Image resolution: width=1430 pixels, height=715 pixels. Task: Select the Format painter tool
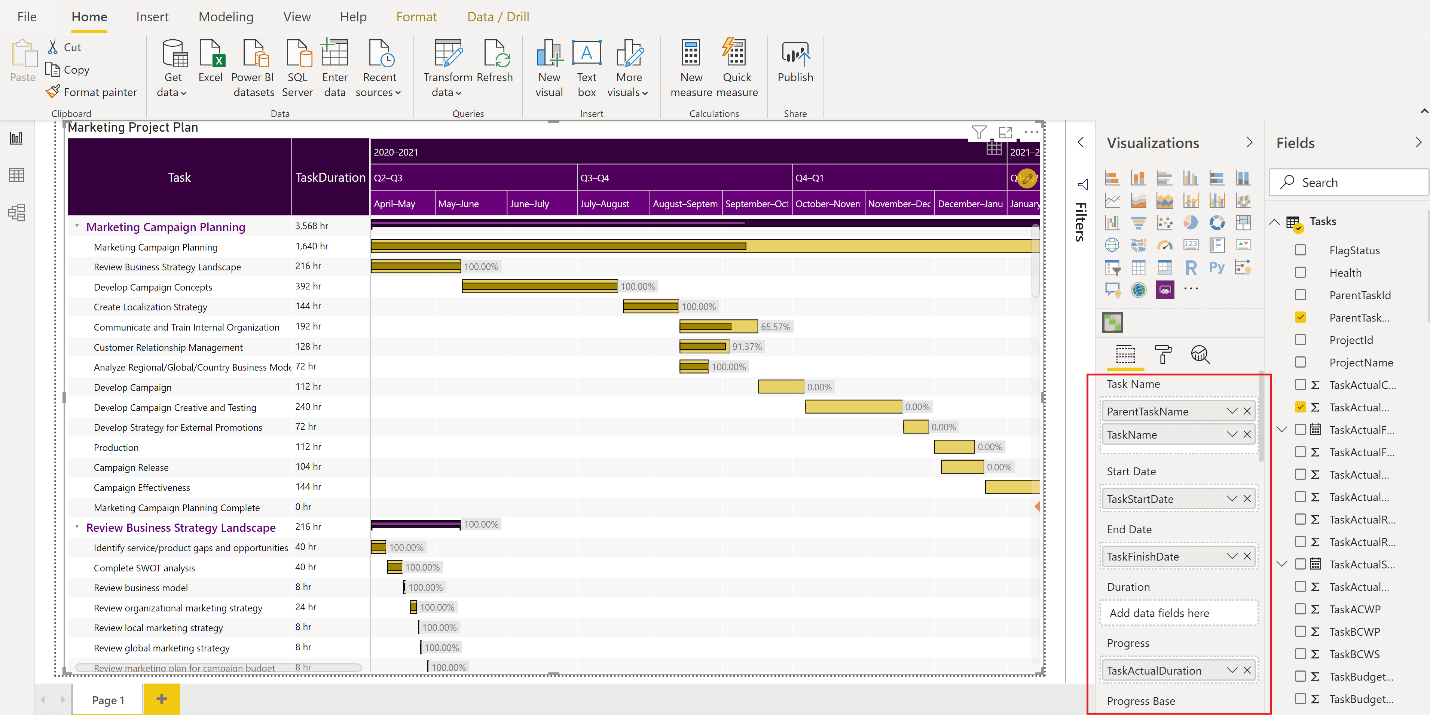pyautogui.click(x=92, y=92)
